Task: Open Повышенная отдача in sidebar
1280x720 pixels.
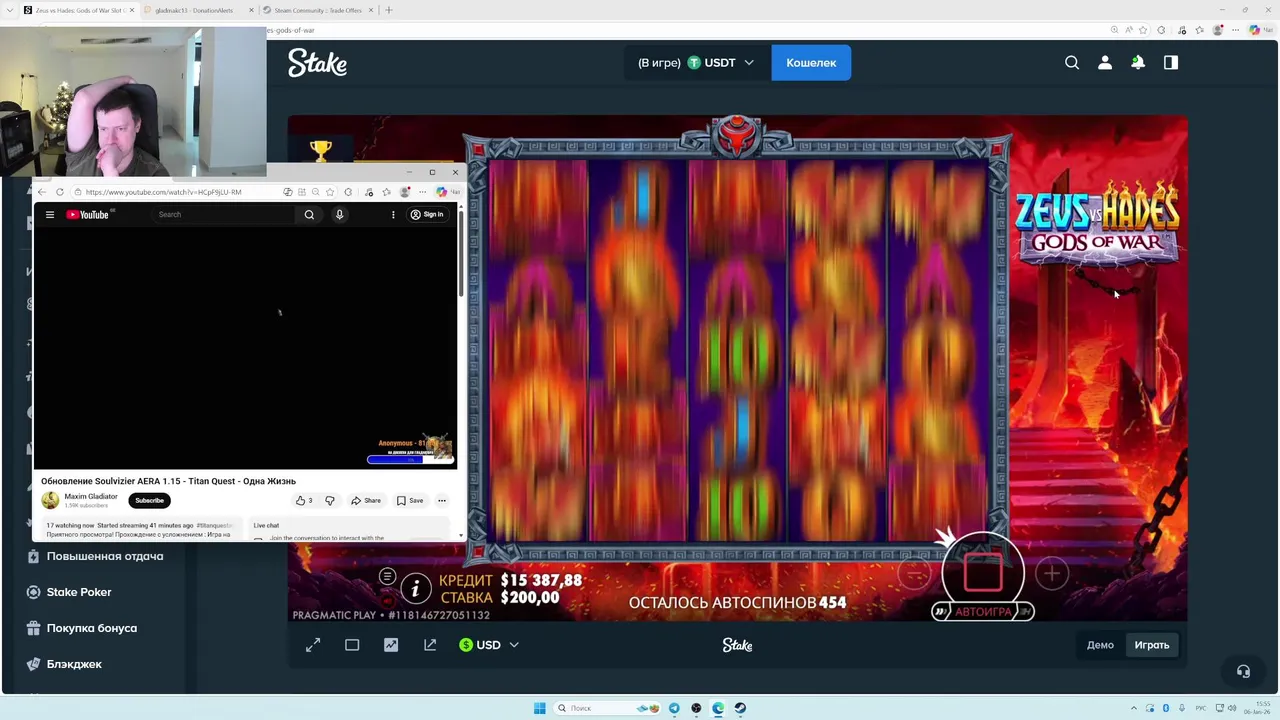Action: point(105,556)
